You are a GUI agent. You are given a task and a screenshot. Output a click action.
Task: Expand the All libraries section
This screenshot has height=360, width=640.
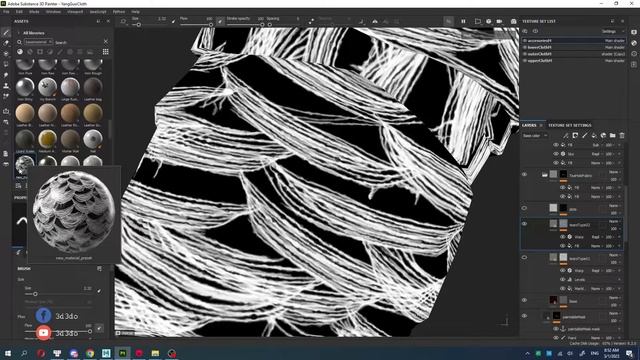18,33
